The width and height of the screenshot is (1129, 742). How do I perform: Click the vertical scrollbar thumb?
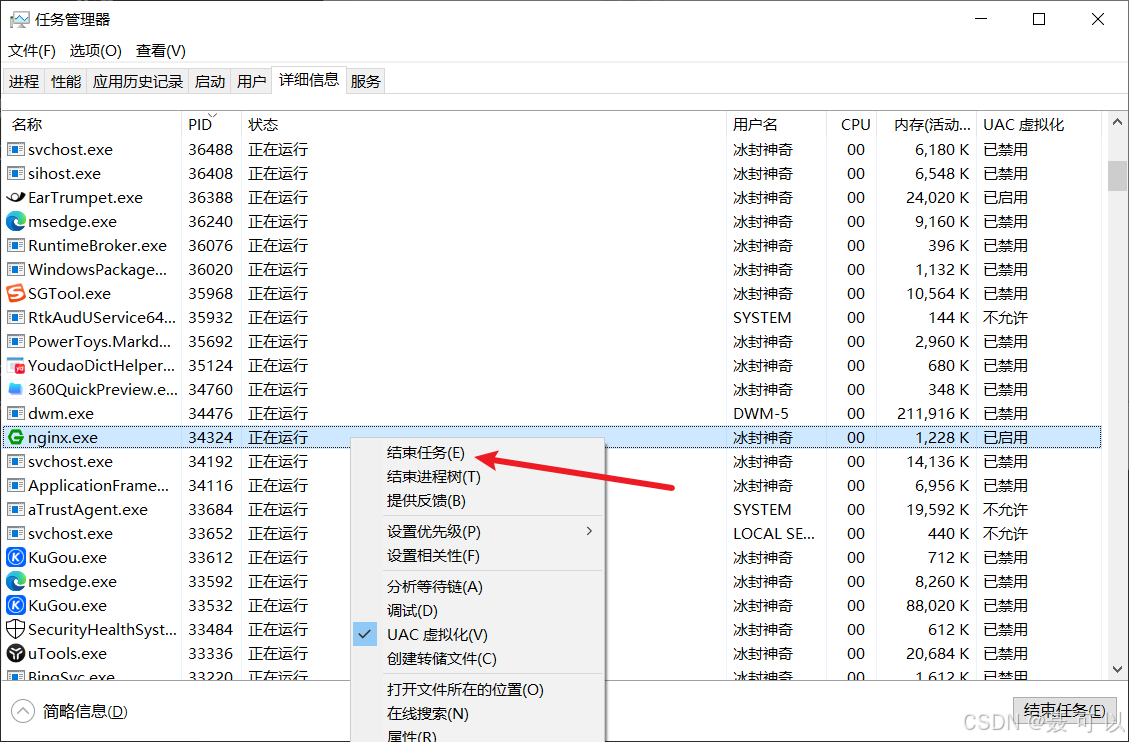click(x=1117, y=176)
